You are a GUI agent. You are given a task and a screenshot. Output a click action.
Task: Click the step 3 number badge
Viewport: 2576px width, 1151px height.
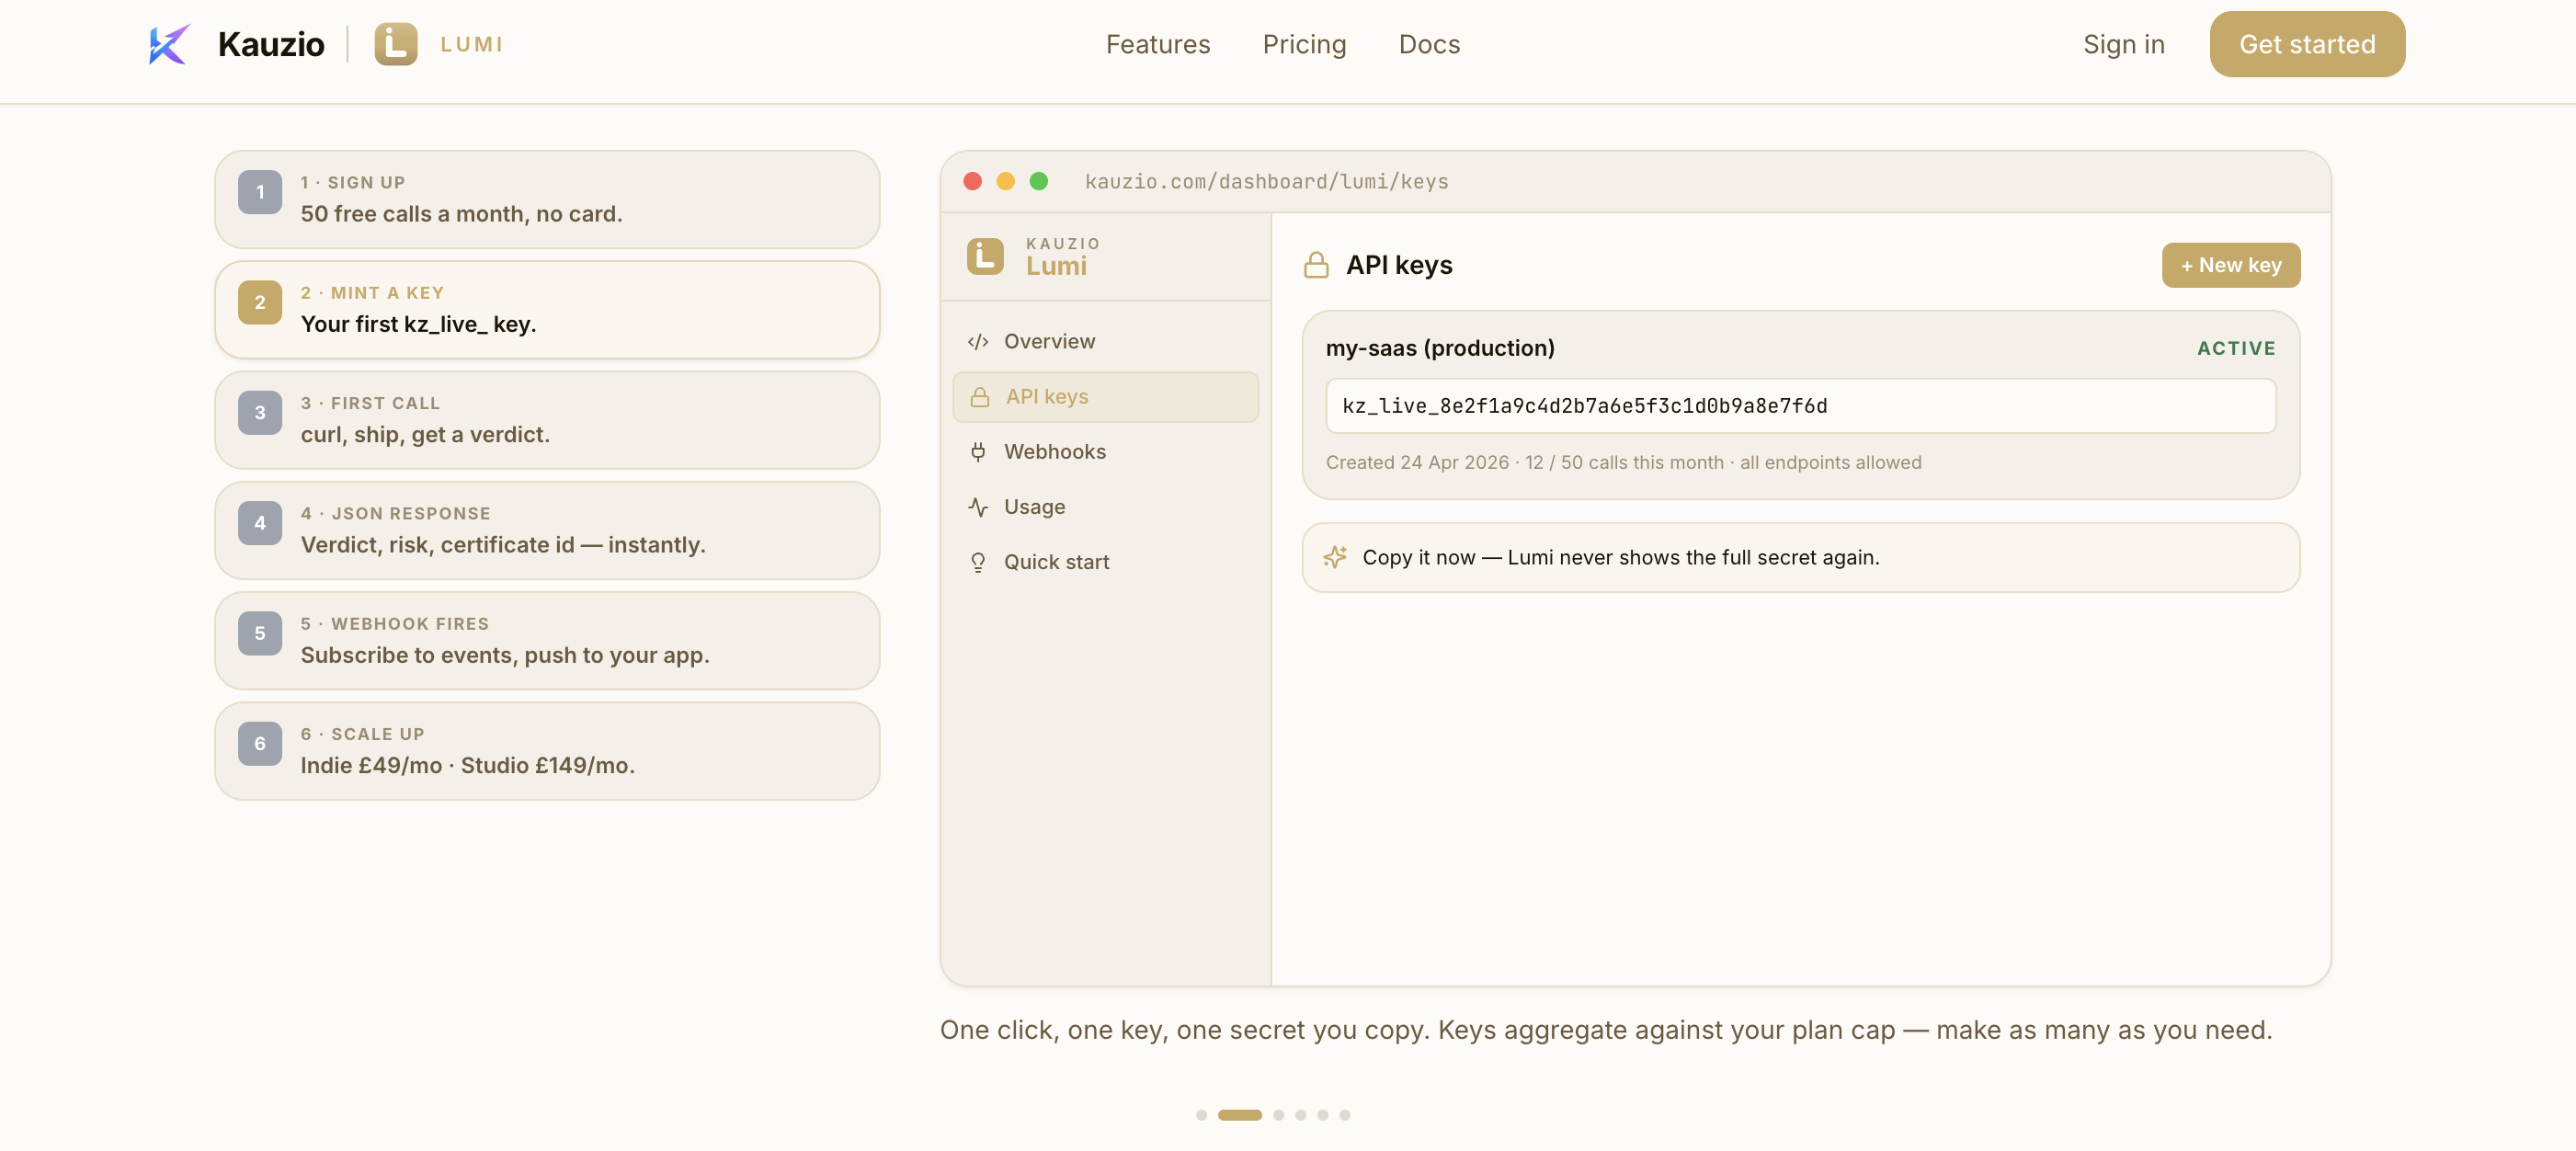pos(260,412)
